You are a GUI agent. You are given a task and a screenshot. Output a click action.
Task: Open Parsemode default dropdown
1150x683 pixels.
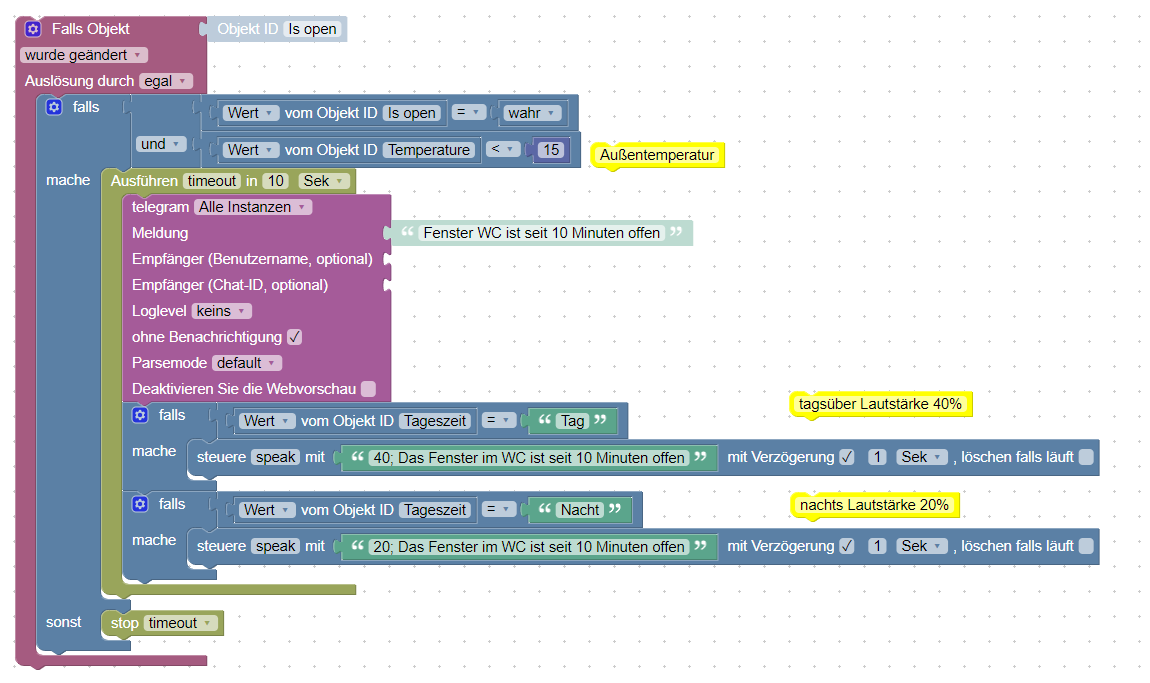[x=247, y=363]
